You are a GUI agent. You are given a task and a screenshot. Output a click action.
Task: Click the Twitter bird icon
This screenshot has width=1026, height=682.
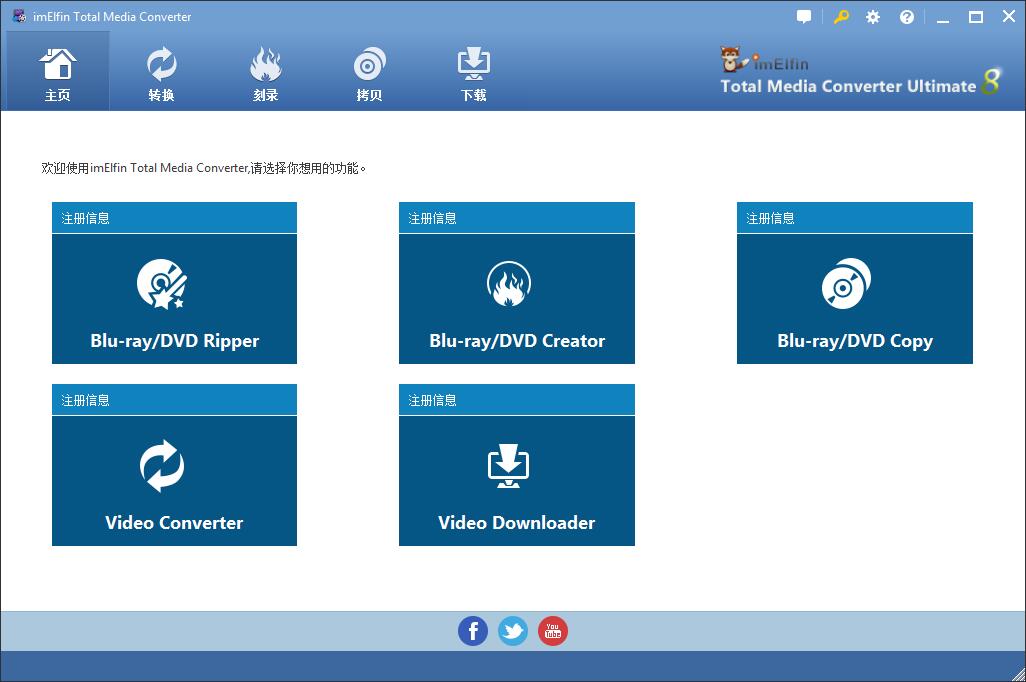tap(513, 631)
